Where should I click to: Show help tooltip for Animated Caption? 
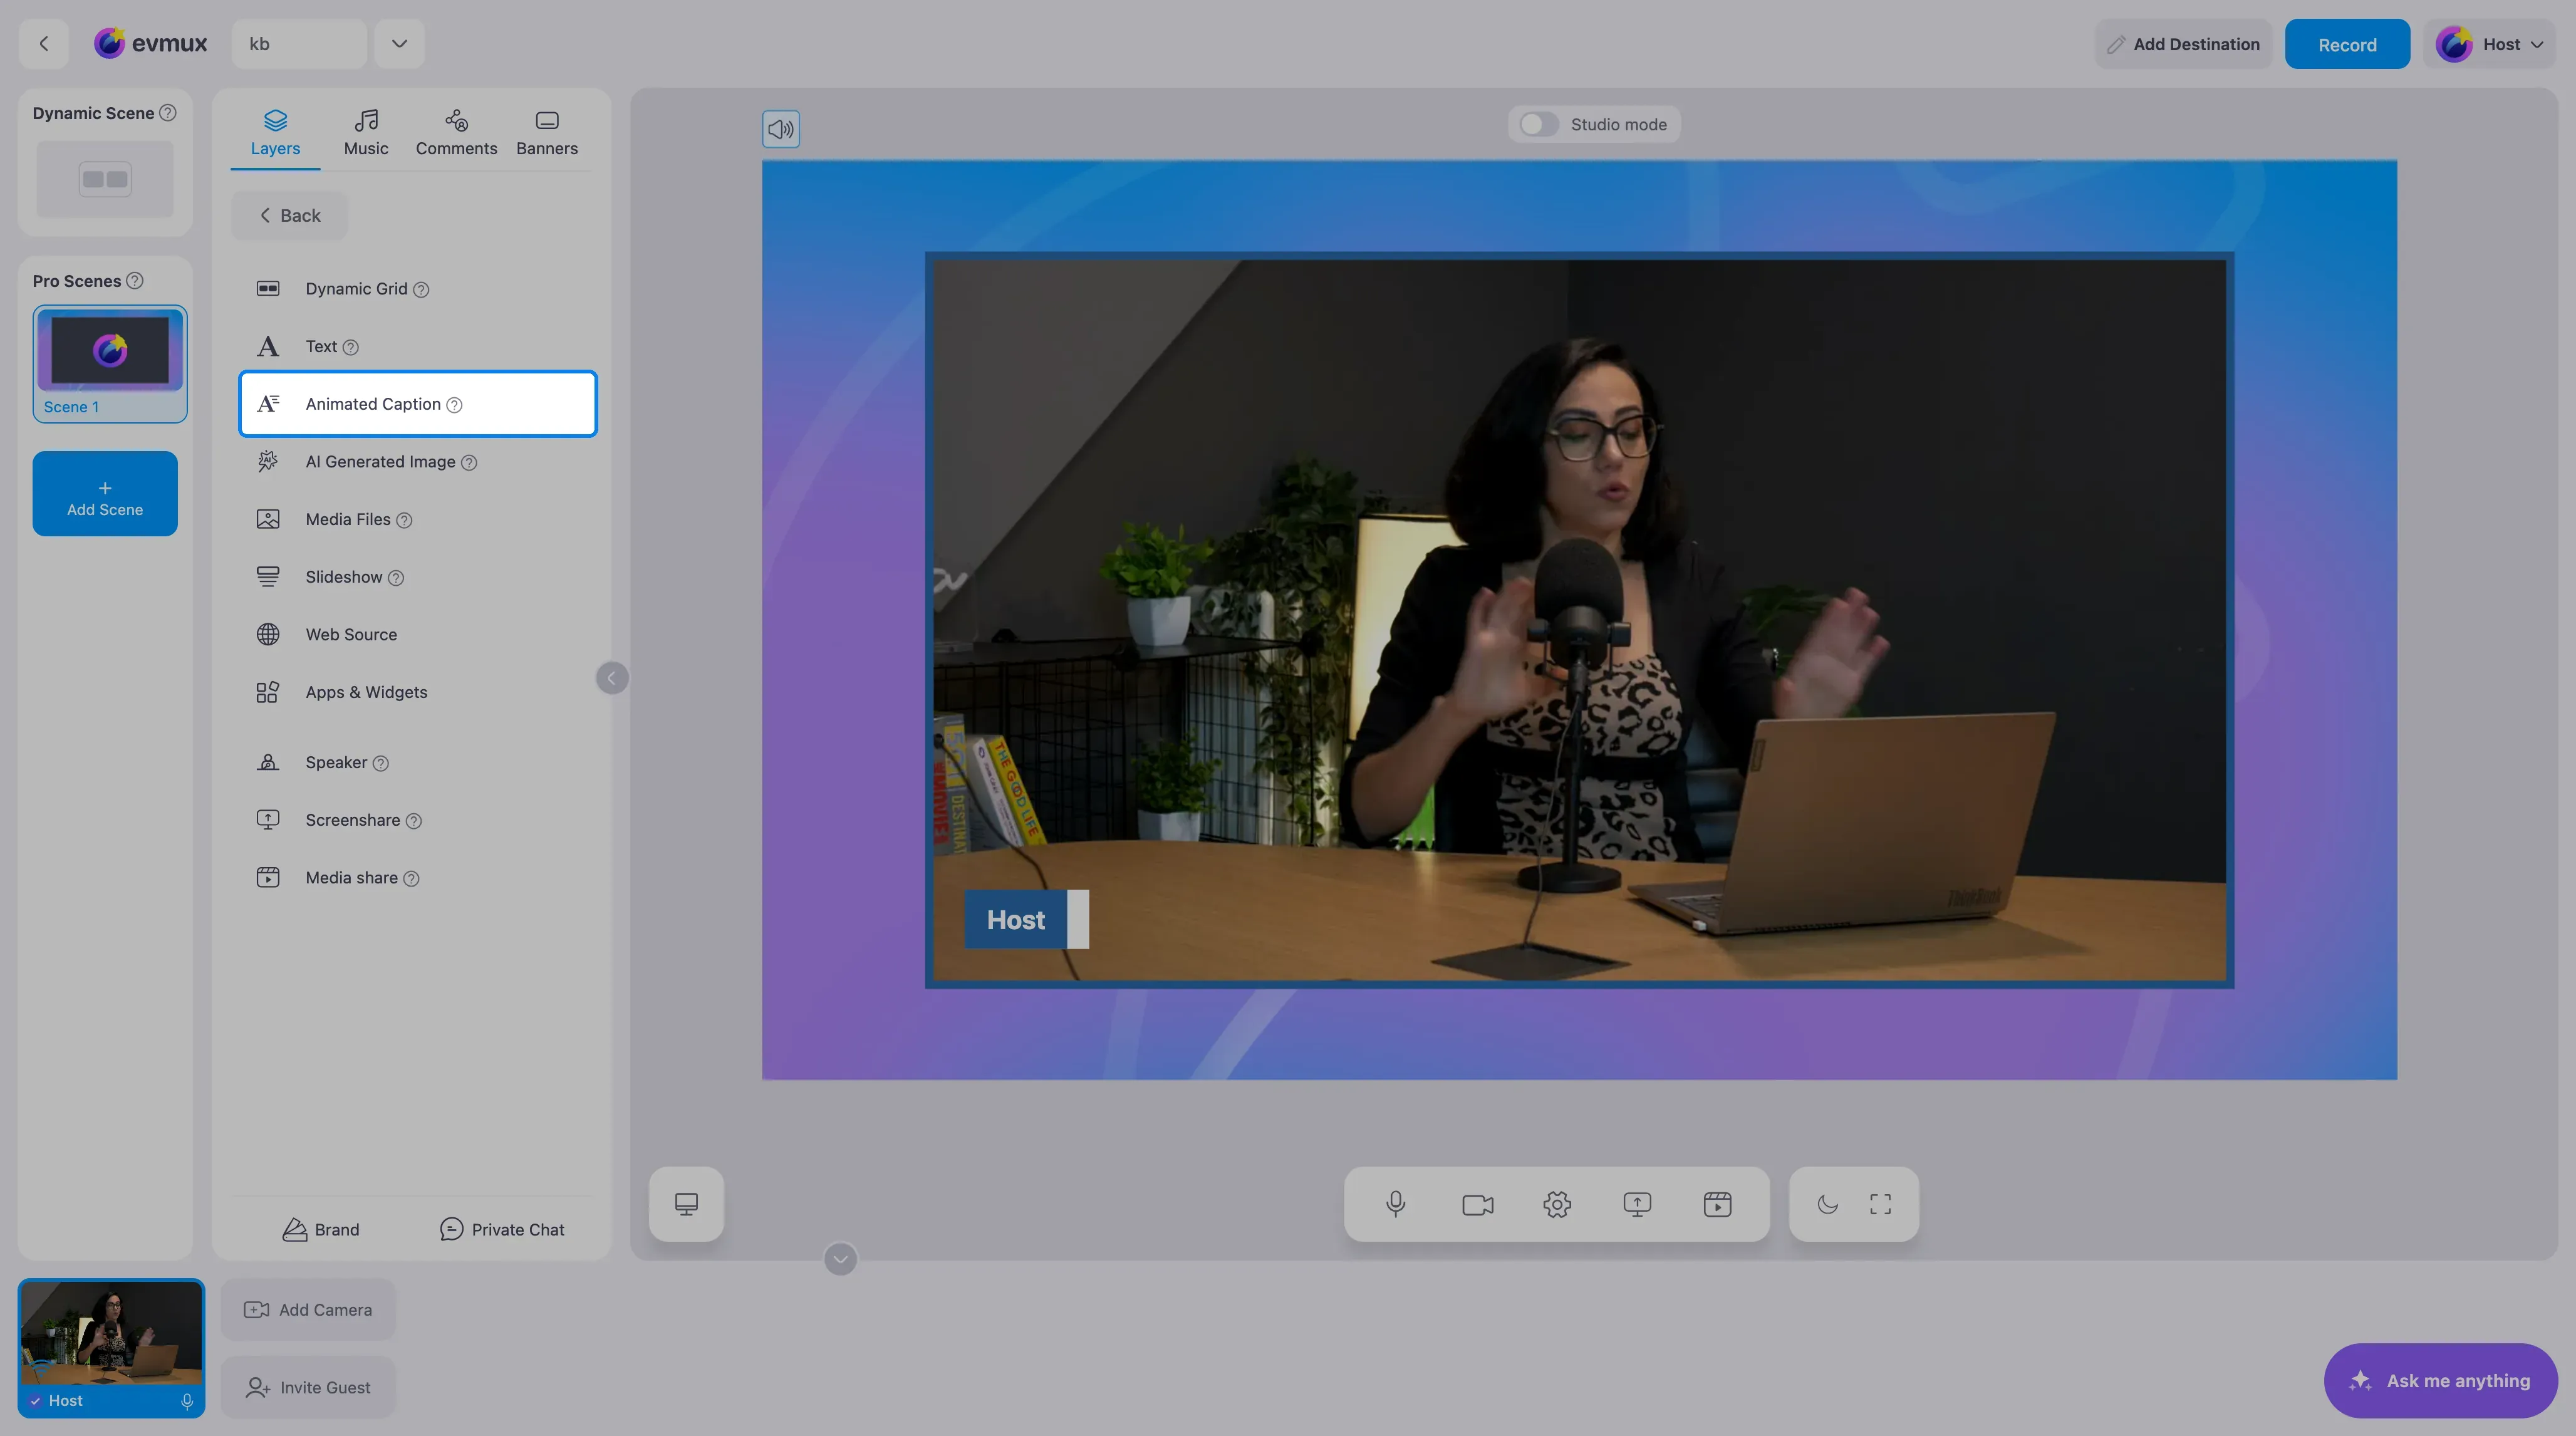(x=454, y=405)
